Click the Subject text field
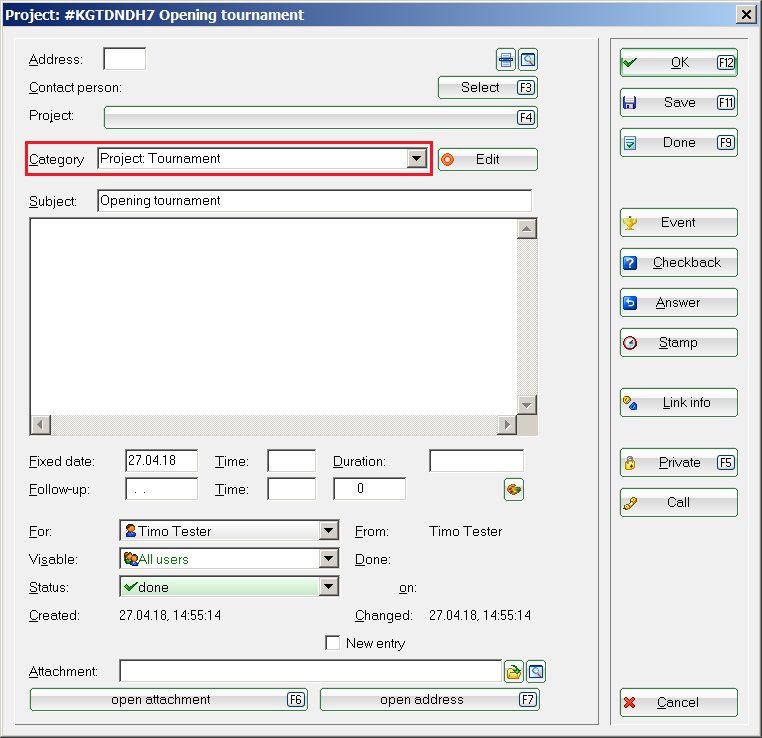762x738 pixels. tap(314, 201)
